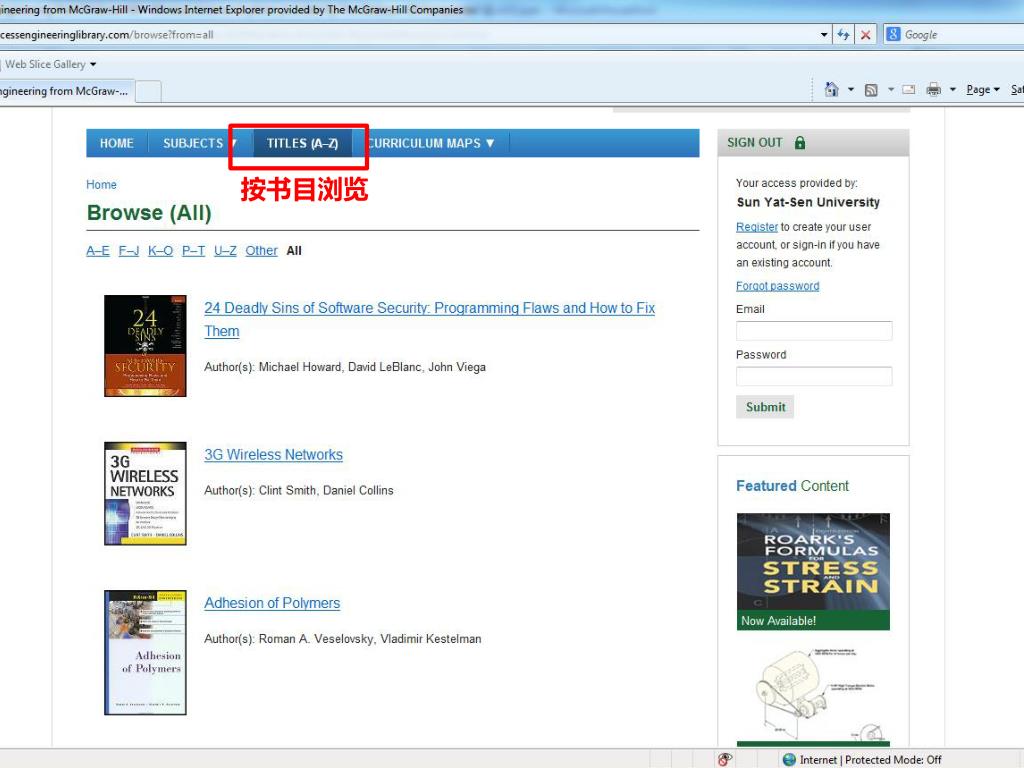The width and height of the screenshot is (1024, 768).
Task: Select the Engineering from McGraw browser tab
Action: click(x=65, y=91)
